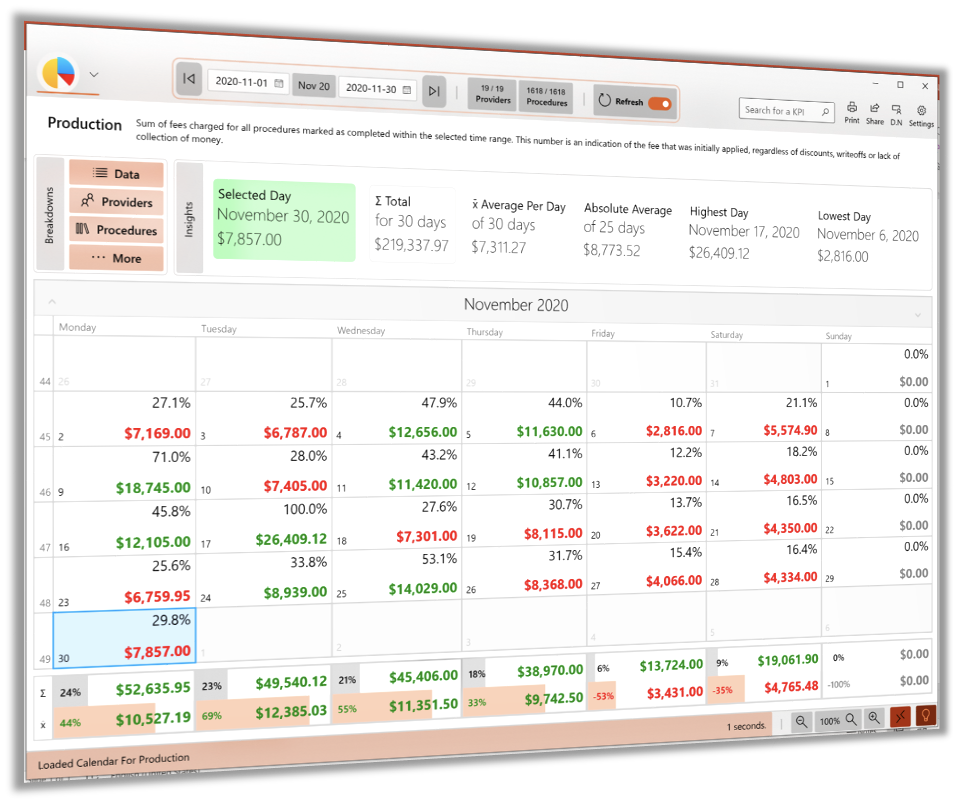This screenshot has width=958, height=804.
Task: Toggle the Refresh auto-update switch
Action: click(659, 103)
